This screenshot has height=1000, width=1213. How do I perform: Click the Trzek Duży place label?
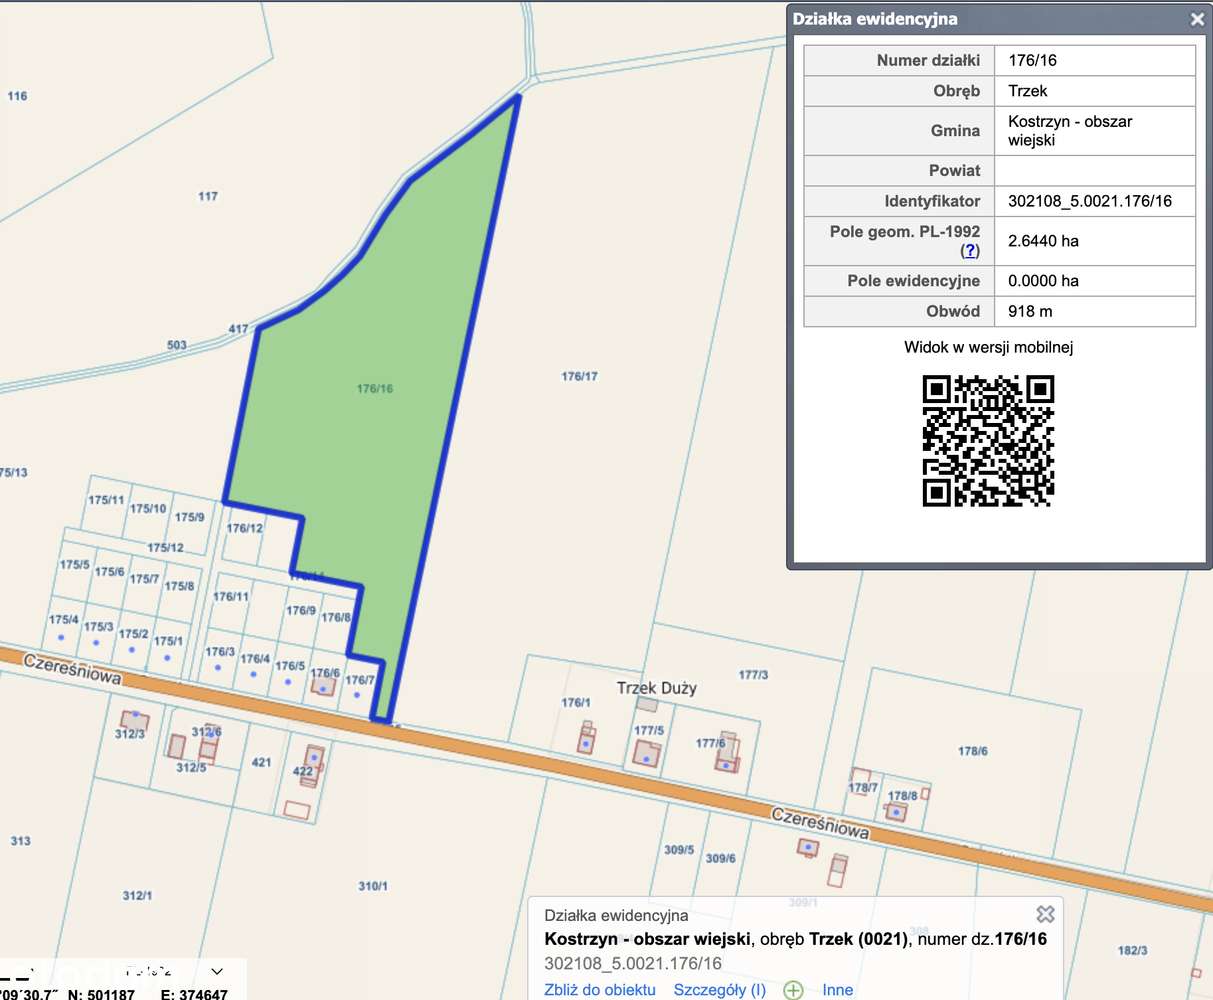pyautogui.click(x=657, y=688)
